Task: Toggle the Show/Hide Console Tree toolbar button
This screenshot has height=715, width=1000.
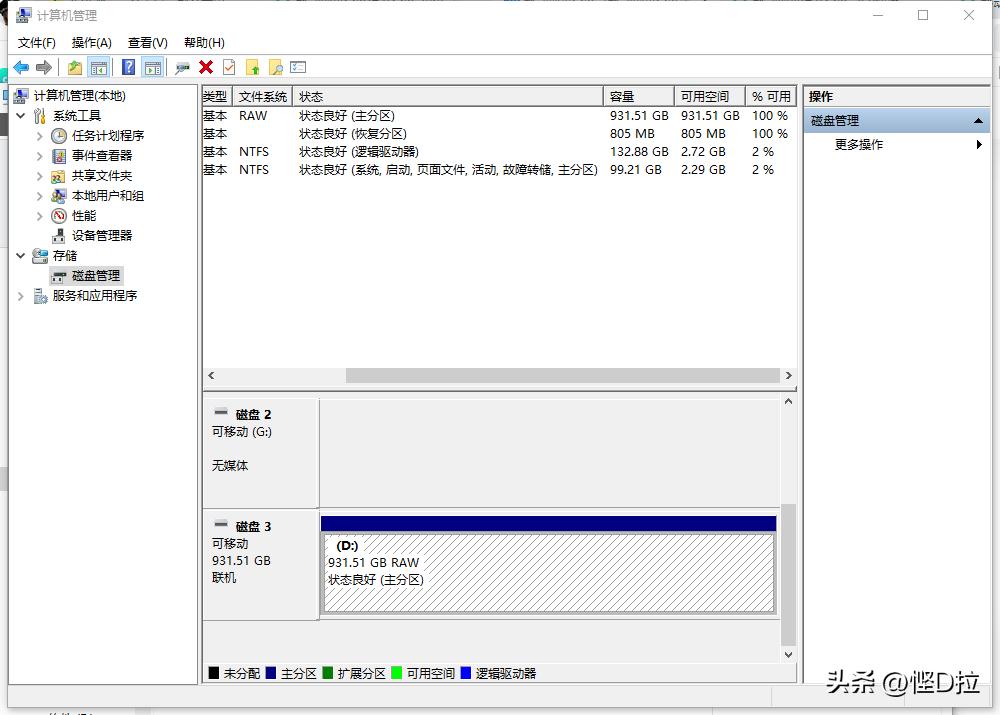Action: click(98, 67)
